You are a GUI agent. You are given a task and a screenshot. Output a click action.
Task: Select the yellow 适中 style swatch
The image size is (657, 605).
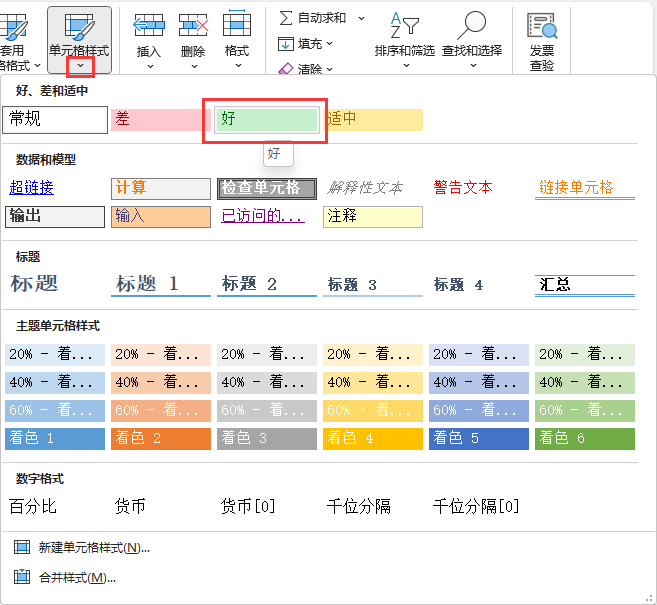tap(375, 119)
